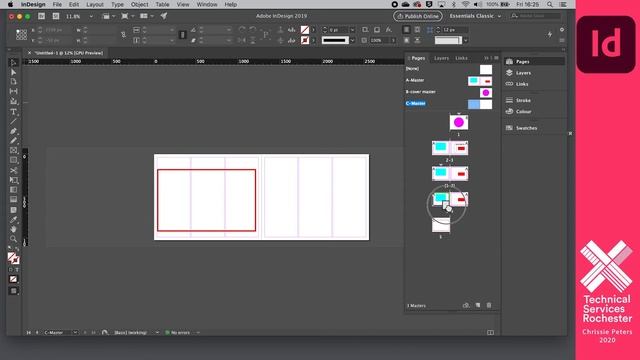Viewport: 640px width, 360px height.
Task: Open the View Options dropdown
Action: coord(108,16)
